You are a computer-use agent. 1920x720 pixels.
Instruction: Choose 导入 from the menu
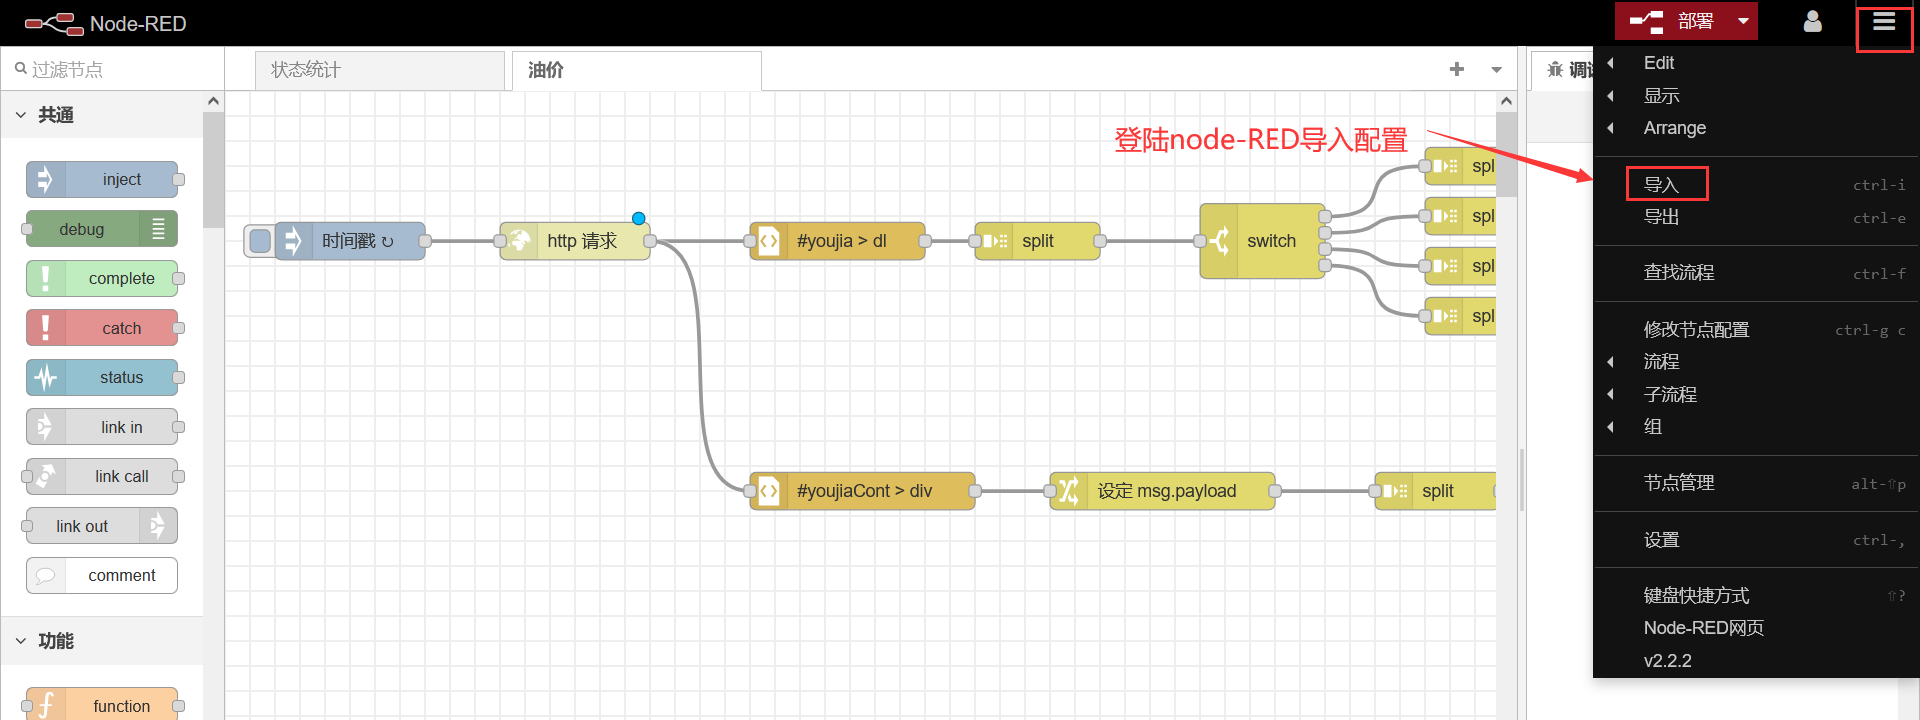click(1662, 185)
